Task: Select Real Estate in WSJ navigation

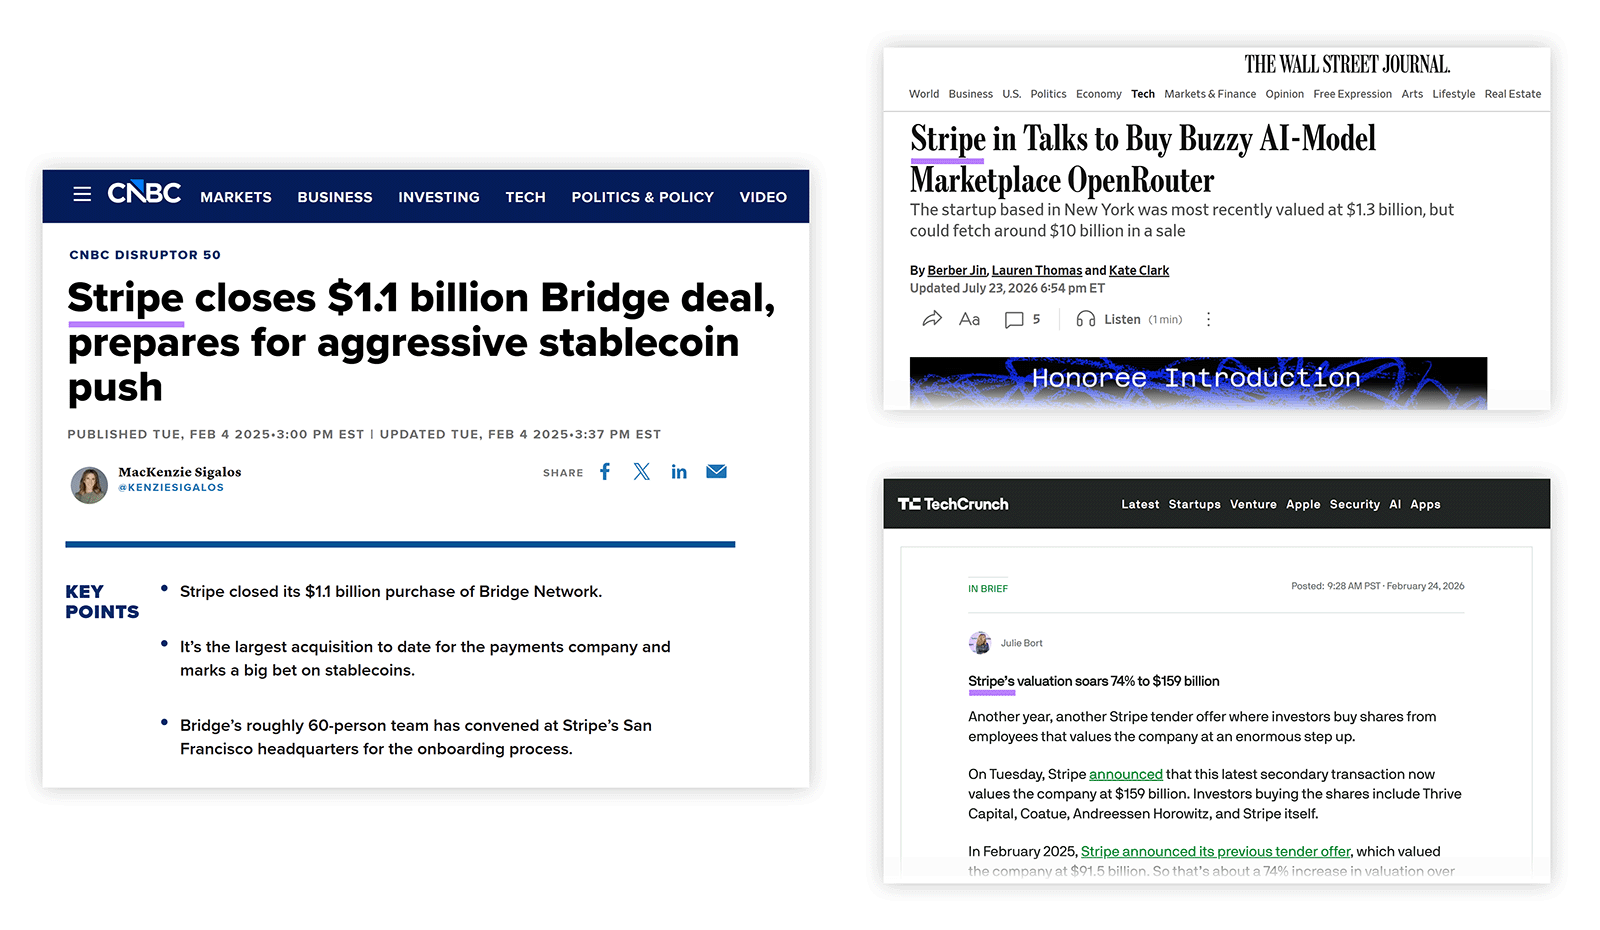Action: [1513, 94]
